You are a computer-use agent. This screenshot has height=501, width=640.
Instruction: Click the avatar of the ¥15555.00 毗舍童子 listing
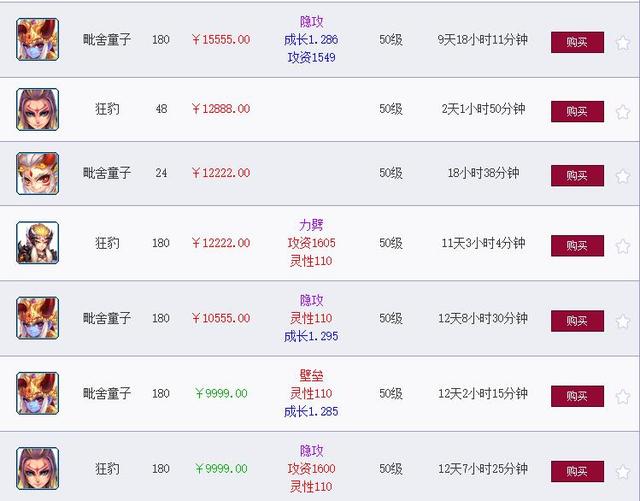(38, 40)
